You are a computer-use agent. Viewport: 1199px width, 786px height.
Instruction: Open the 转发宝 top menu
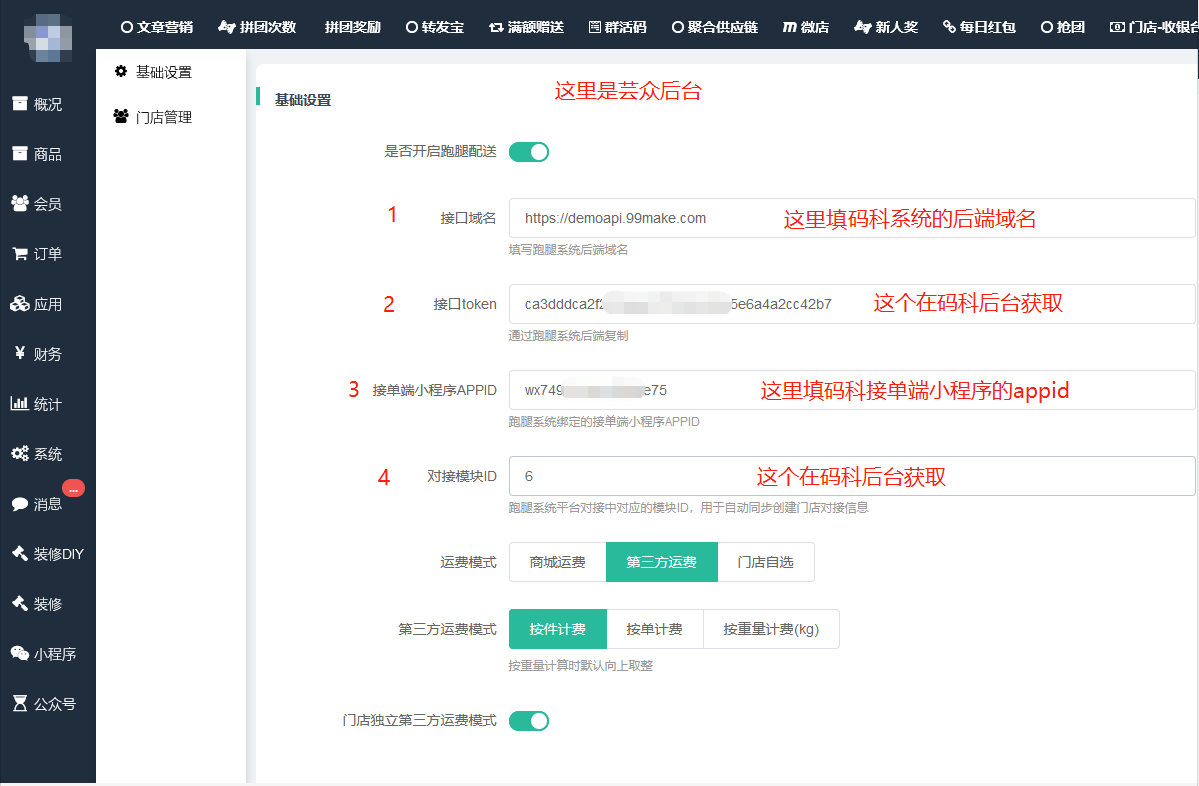tap(434, 27)
